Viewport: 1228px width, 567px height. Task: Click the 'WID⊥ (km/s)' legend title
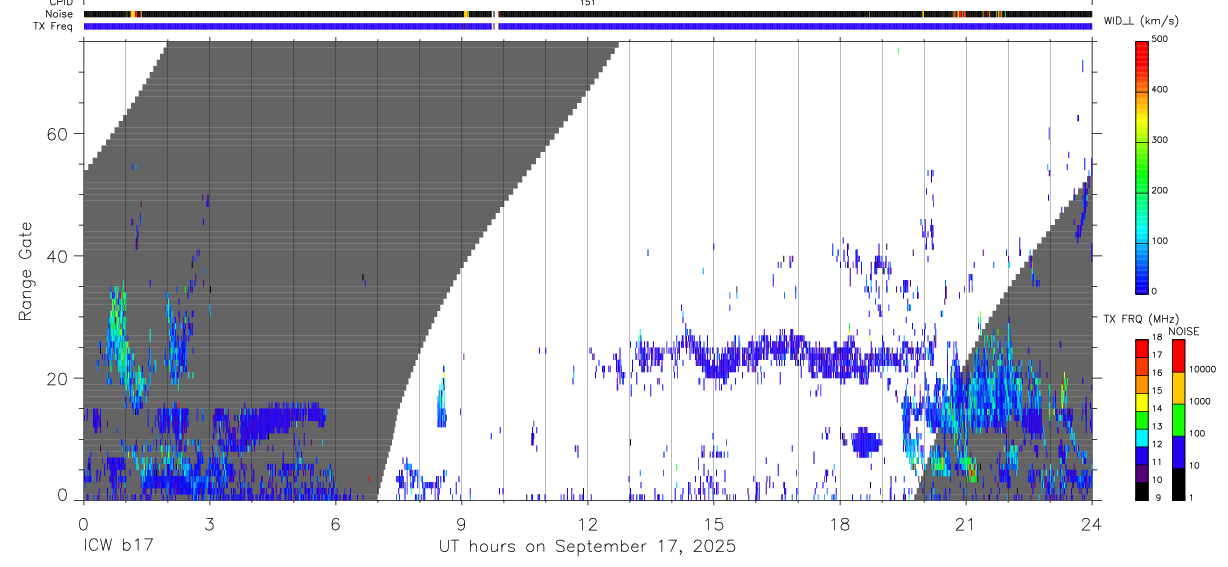1140,21
